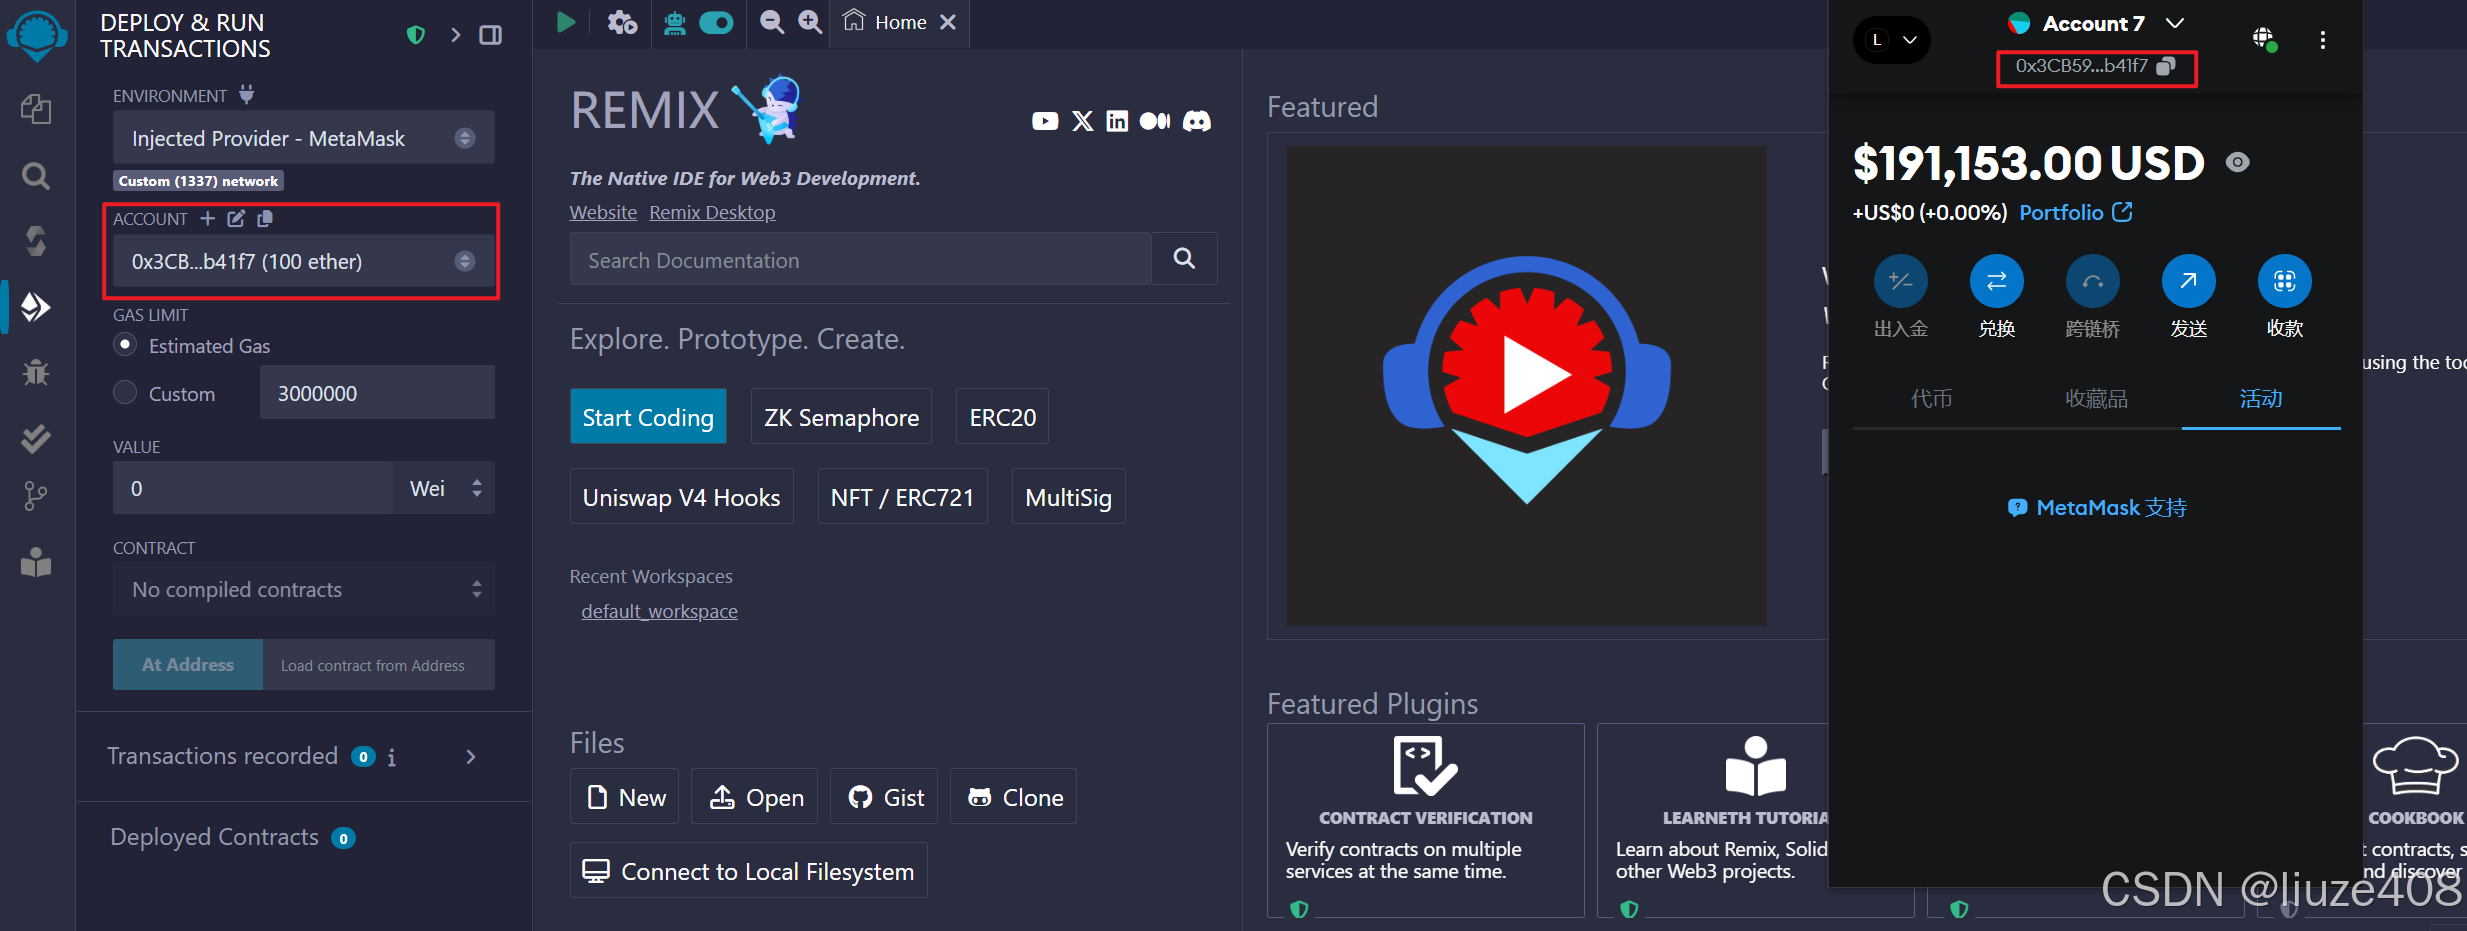Open the LearnEth tutorials sidebar icon
The height and width of the screenshot is (931, 2467).
(36, 563)
